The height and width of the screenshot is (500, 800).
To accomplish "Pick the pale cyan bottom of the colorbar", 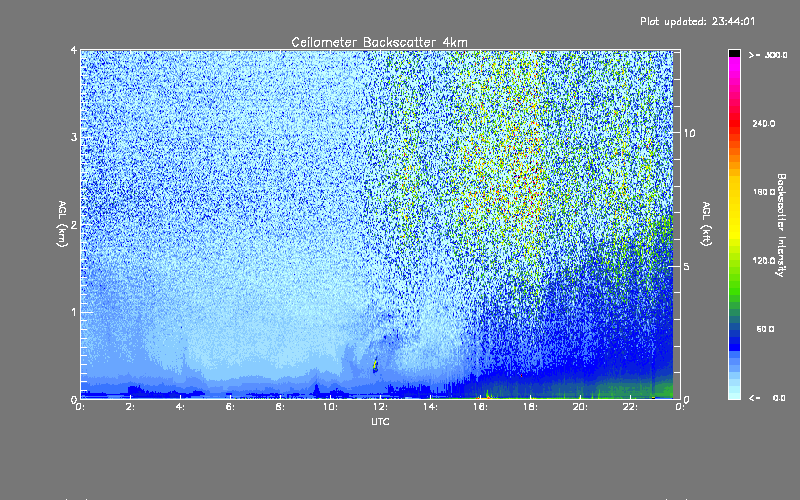I will pos(734,392).
